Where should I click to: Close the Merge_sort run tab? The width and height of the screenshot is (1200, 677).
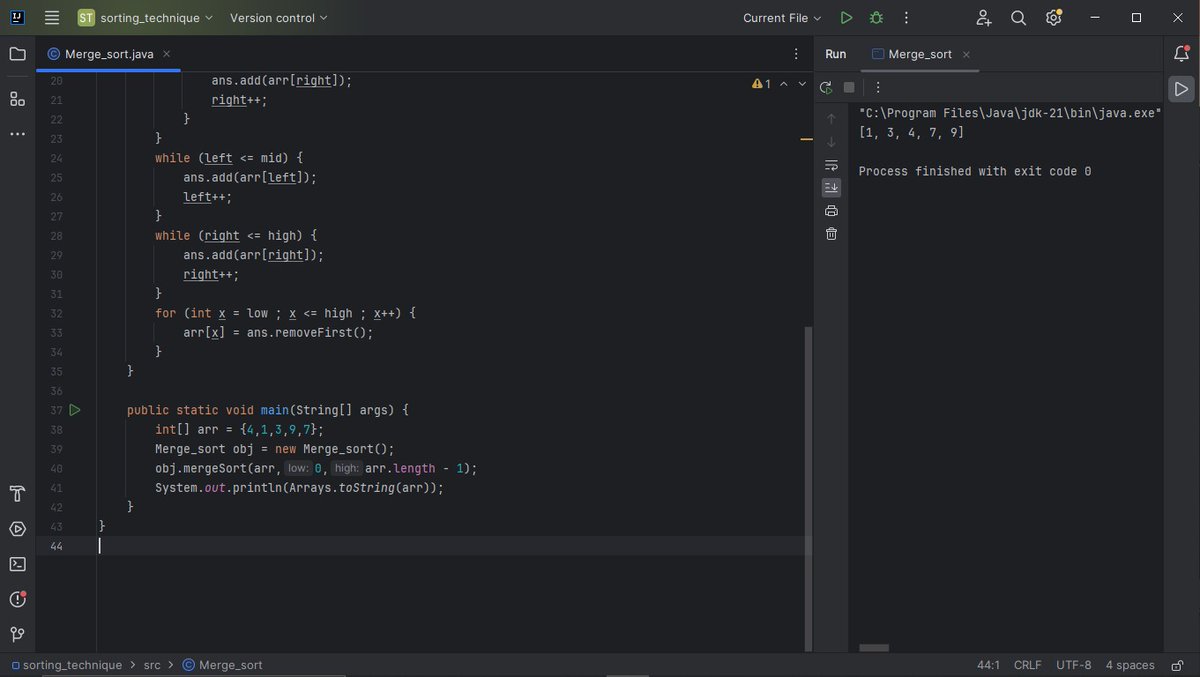click(966, 54)
